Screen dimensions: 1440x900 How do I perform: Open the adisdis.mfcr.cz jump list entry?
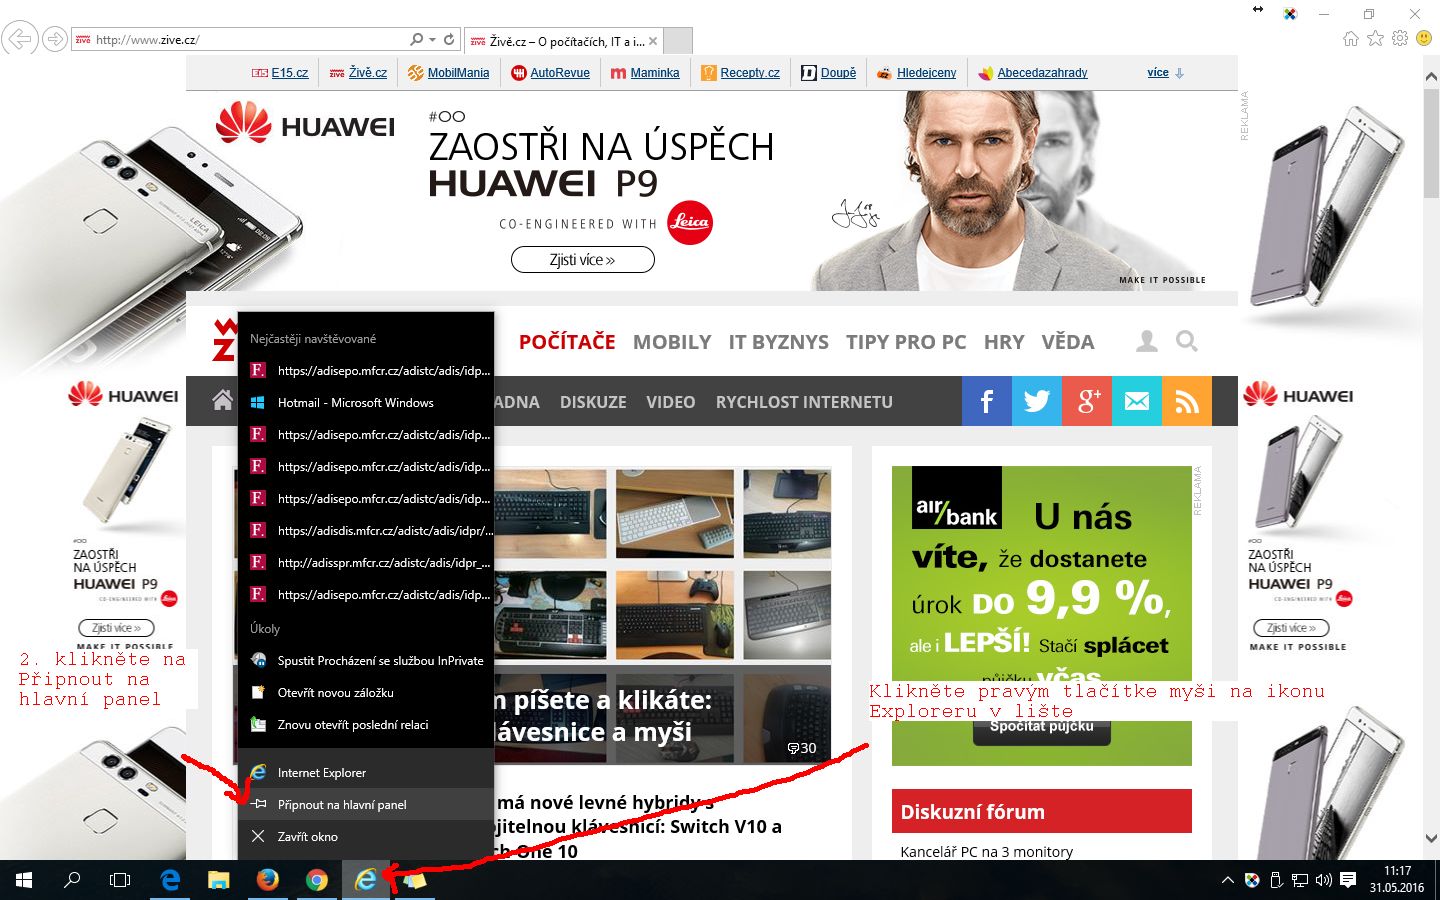click(x=366, y=531)
